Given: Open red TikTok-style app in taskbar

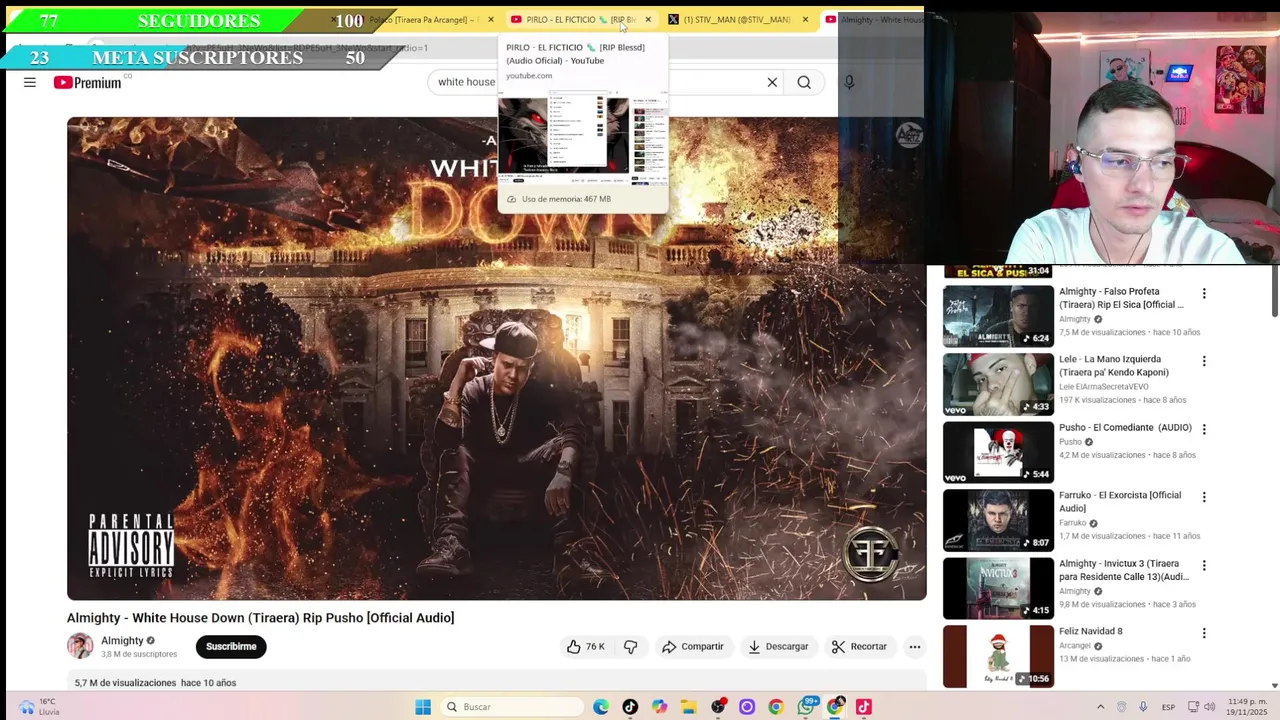Looking at the screenshot, I should (x=864, y=707).
